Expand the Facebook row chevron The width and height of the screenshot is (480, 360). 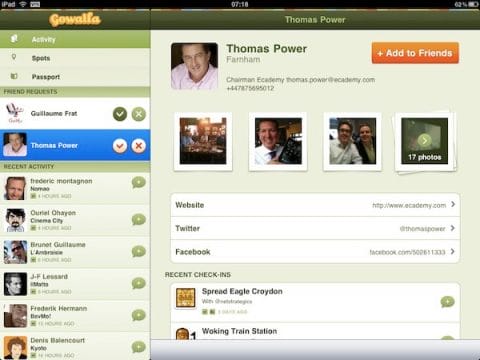click(453, 251)
